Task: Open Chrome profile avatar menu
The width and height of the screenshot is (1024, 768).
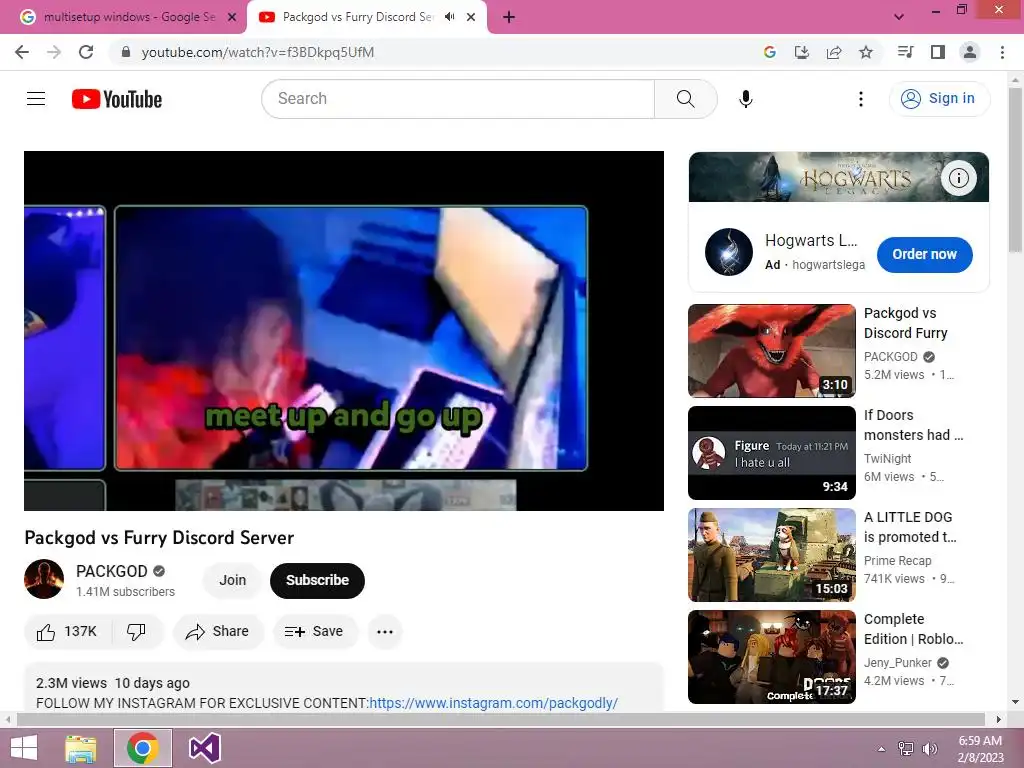Action: [x=970, y=52]
